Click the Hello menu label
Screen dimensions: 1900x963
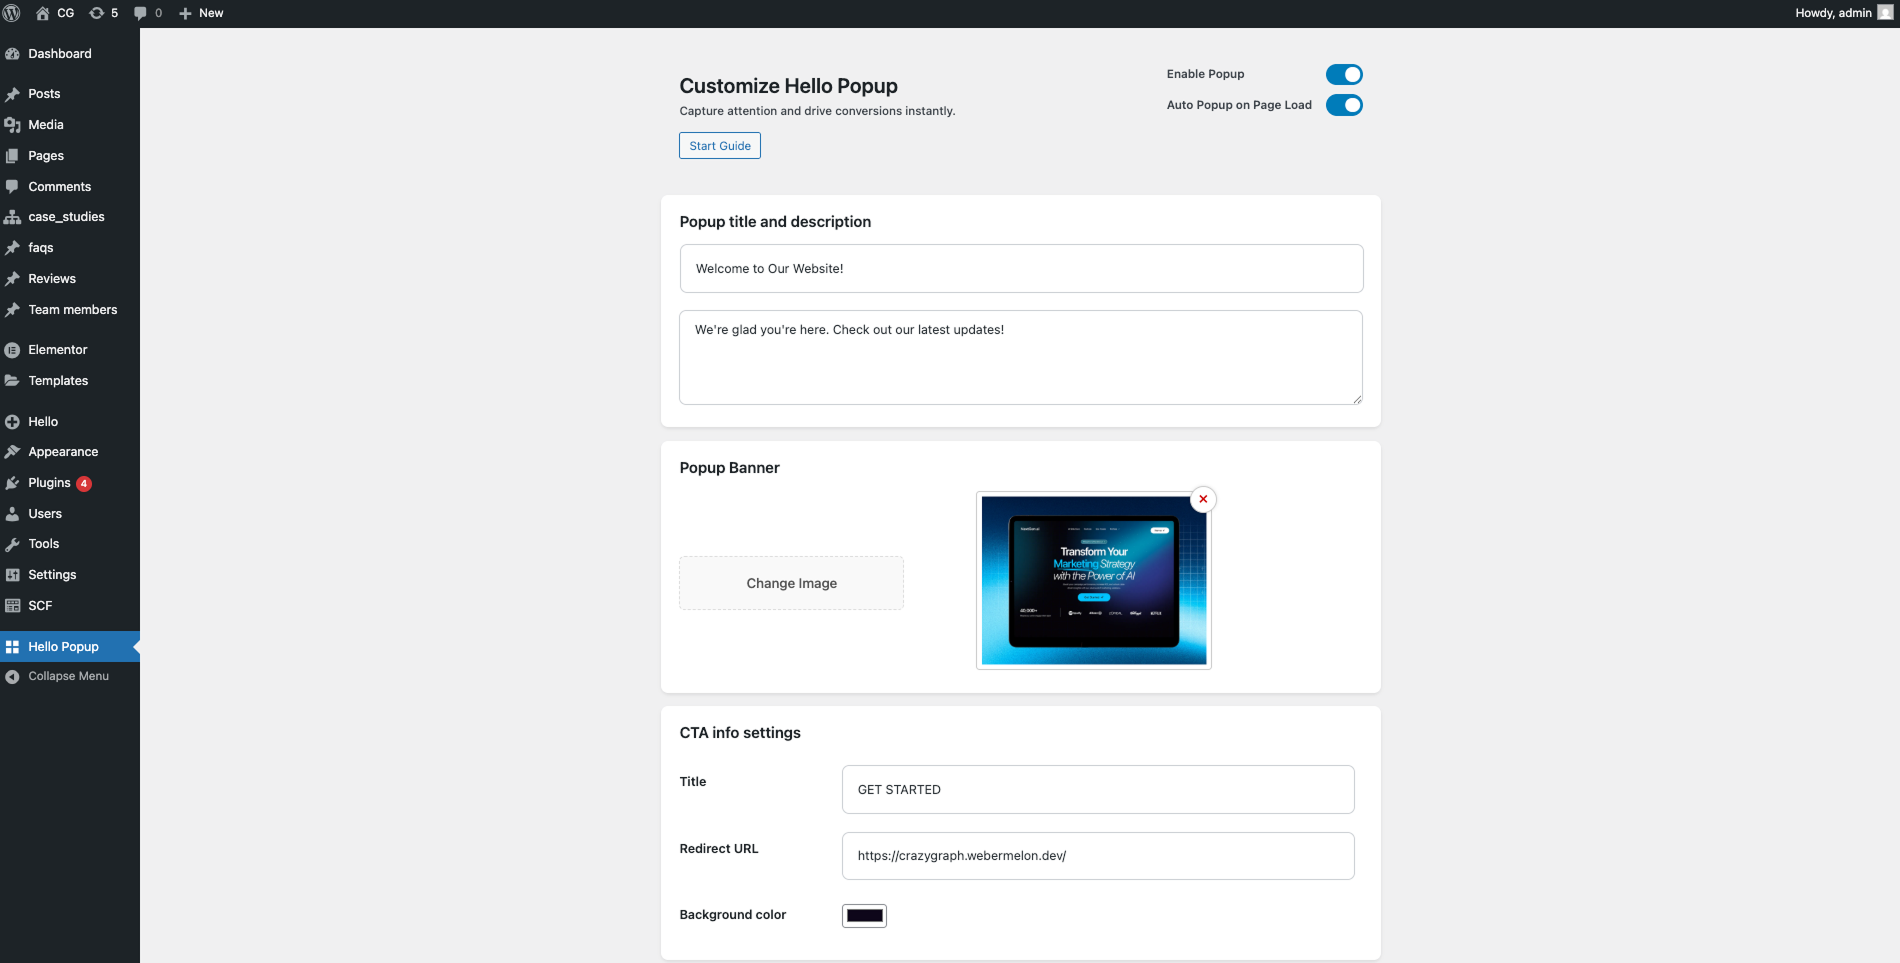coord(43,422)
